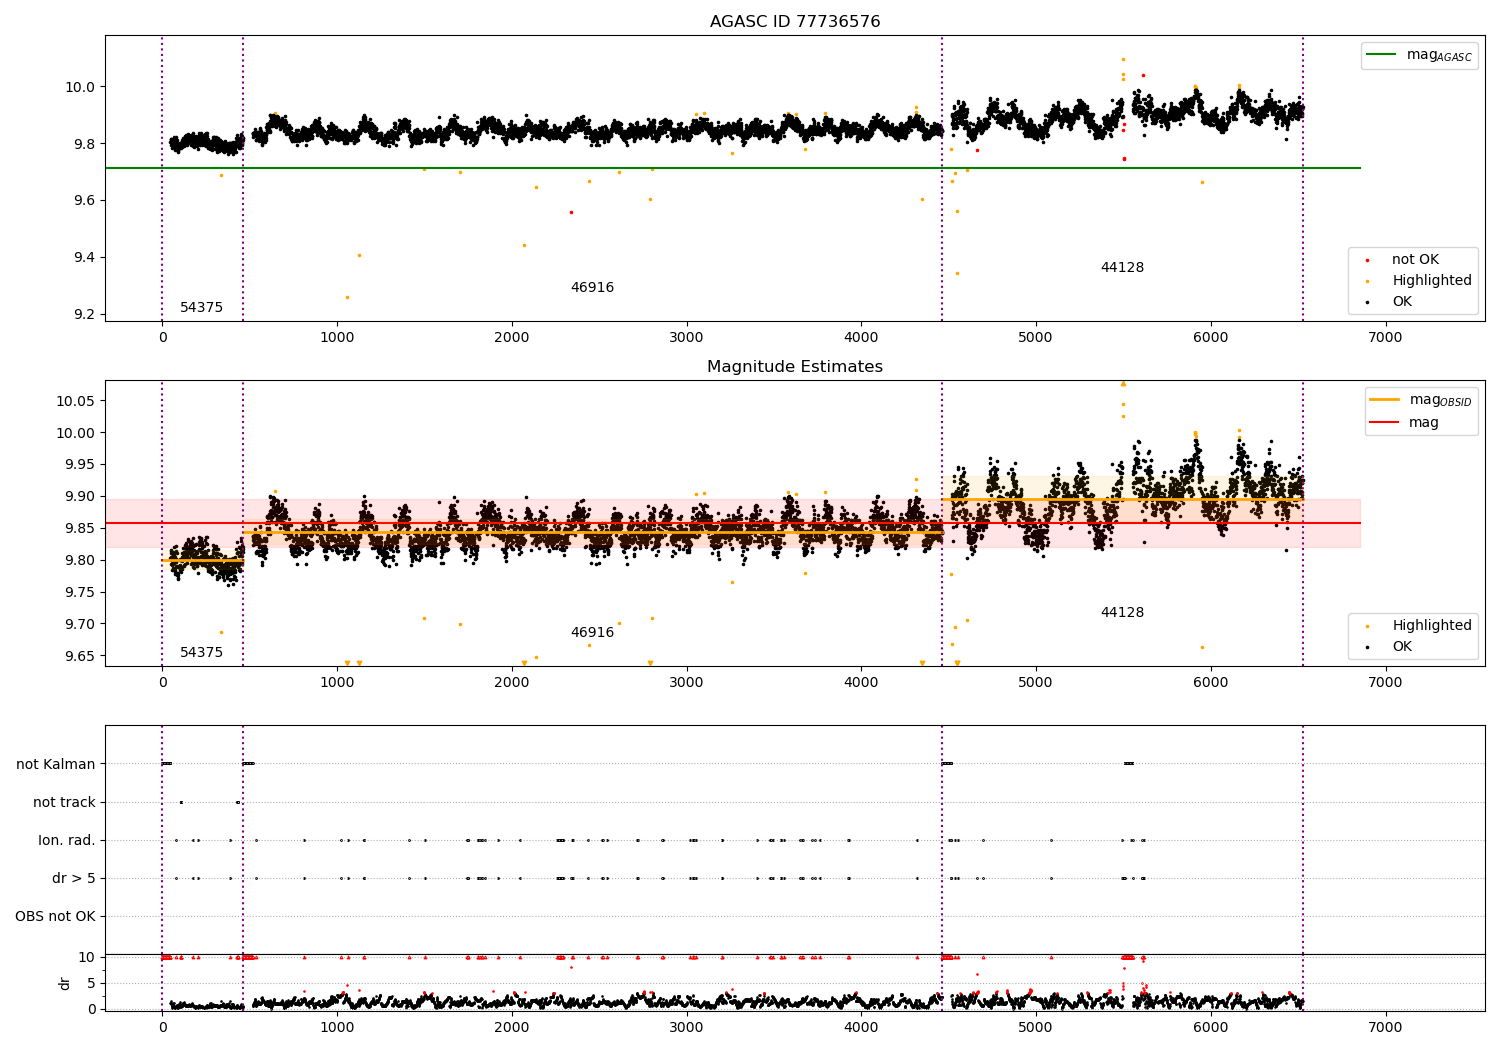The width and height of the screenshot is (1500, 1050).
Task: Click obsid label 44128 in top plot
Action: 1122,268
